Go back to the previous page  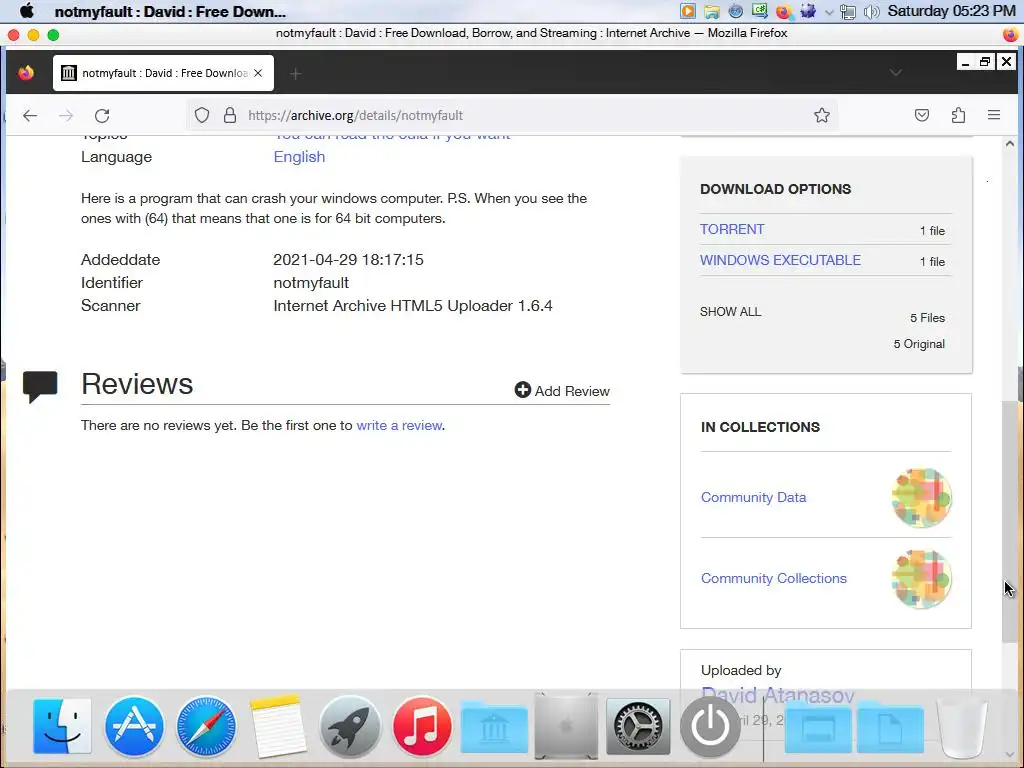(30, 116)
